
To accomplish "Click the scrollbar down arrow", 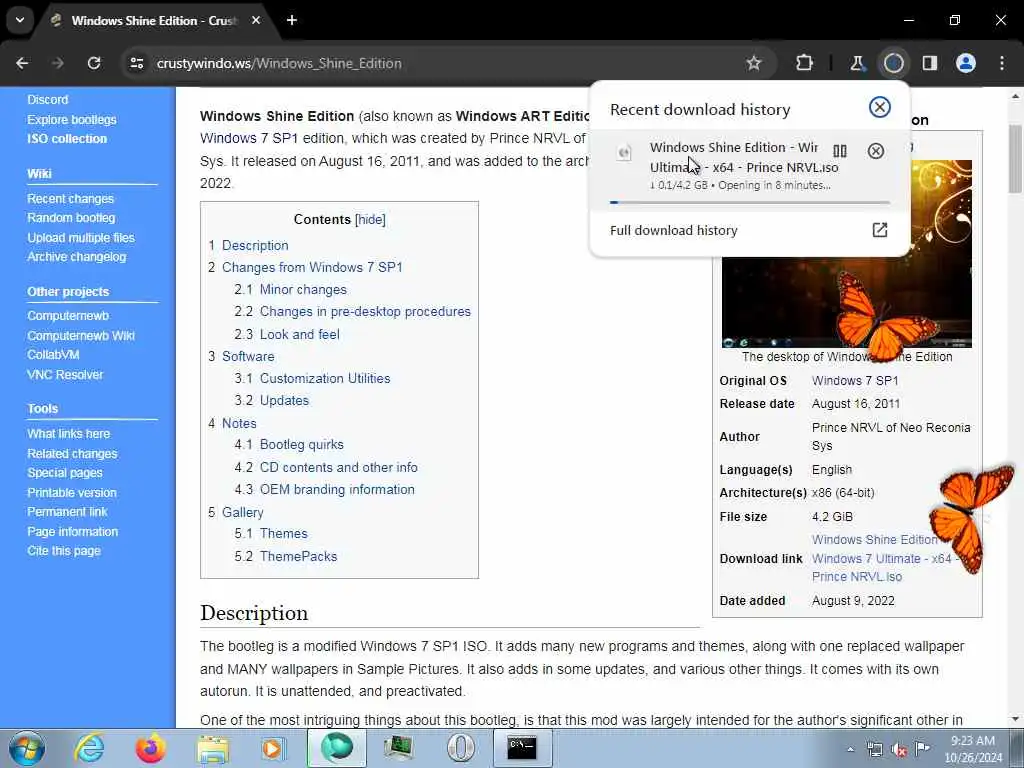I will [1016, 719].
